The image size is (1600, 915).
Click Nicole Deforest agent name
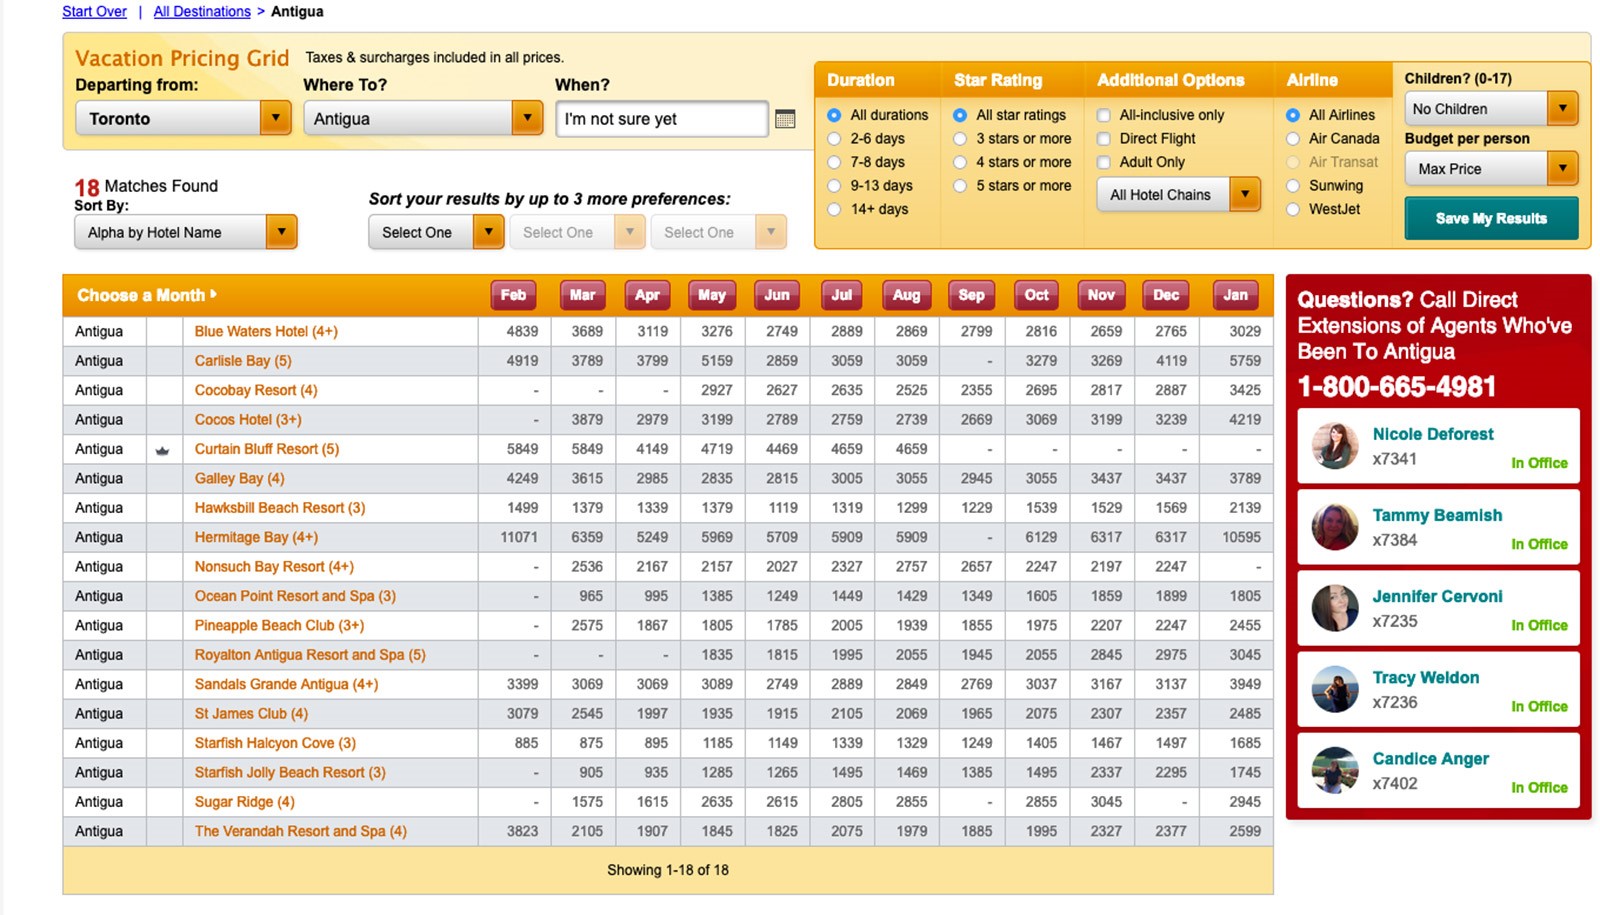tap(1433, 434)
